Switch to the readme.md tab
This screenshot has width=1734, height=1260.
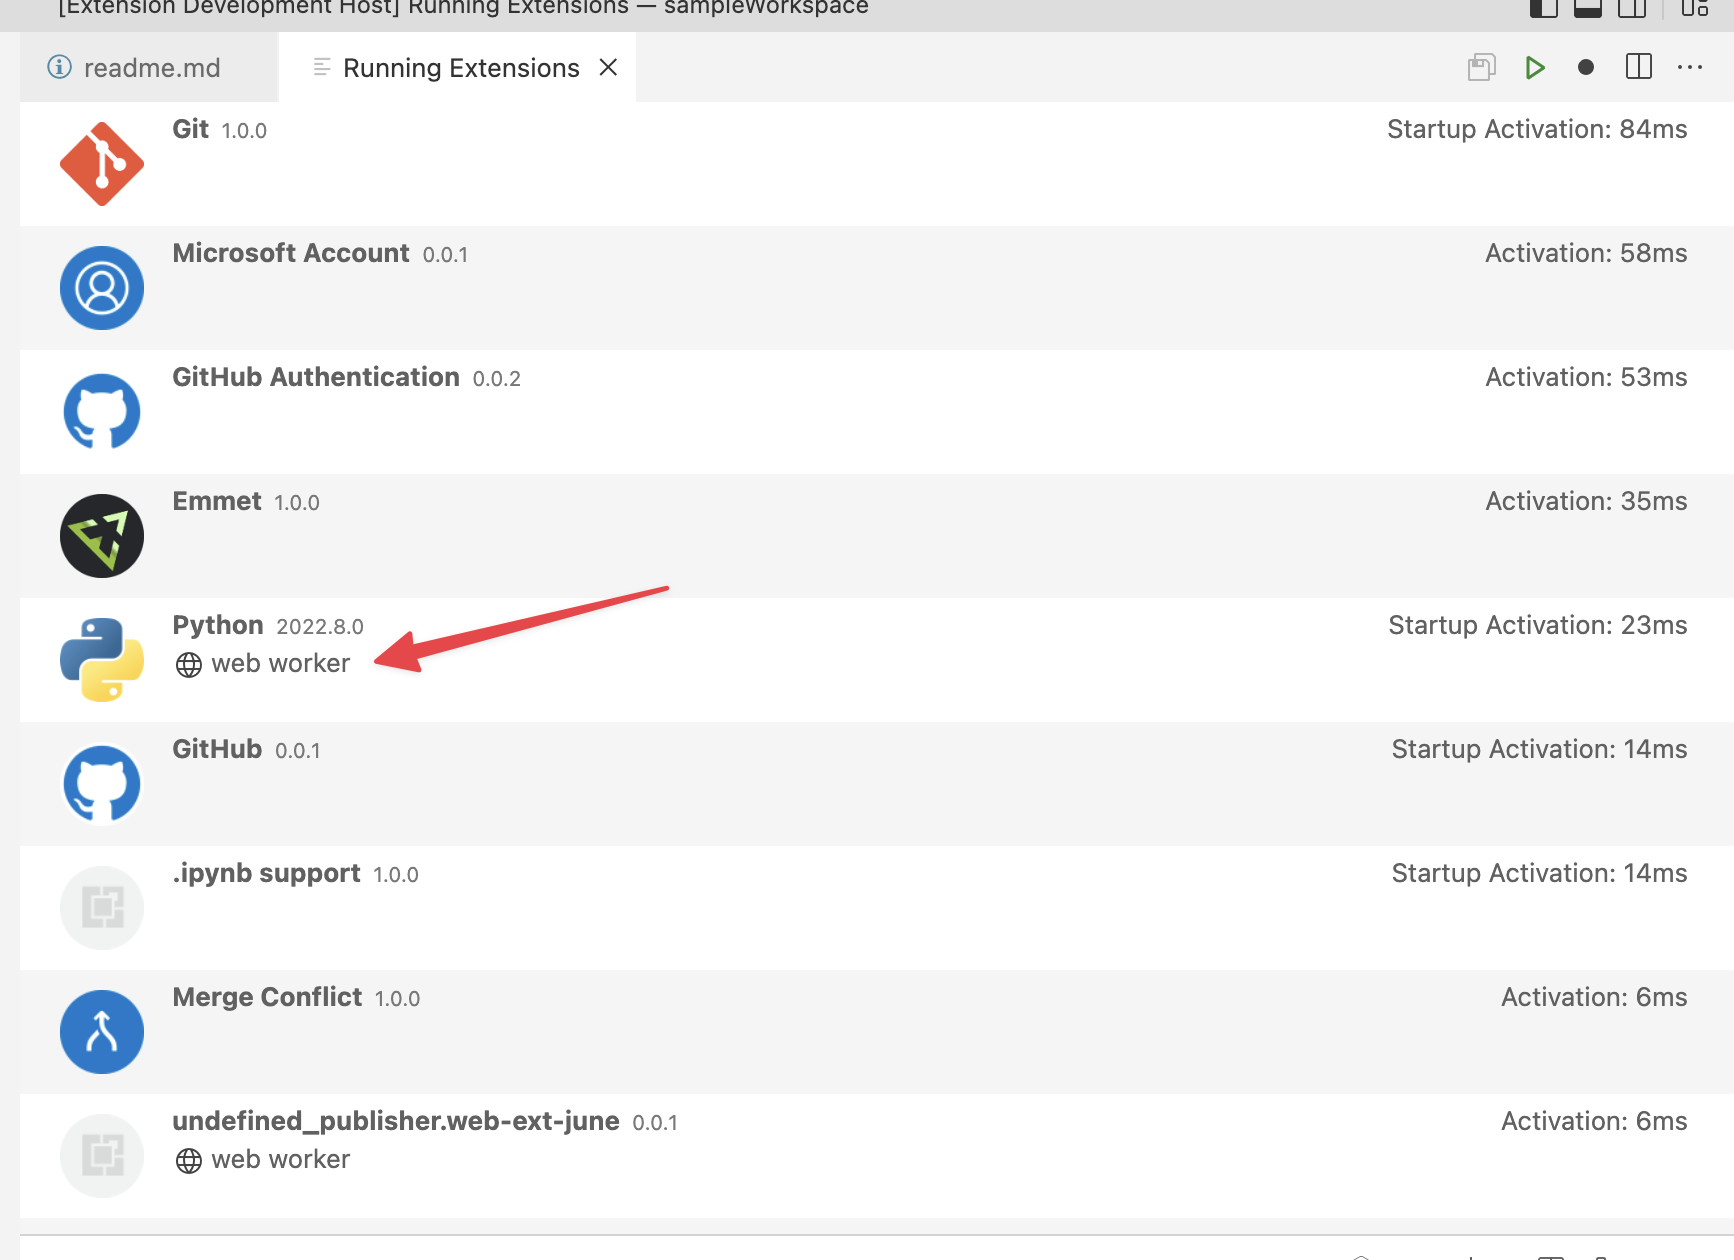coord(152,67)
